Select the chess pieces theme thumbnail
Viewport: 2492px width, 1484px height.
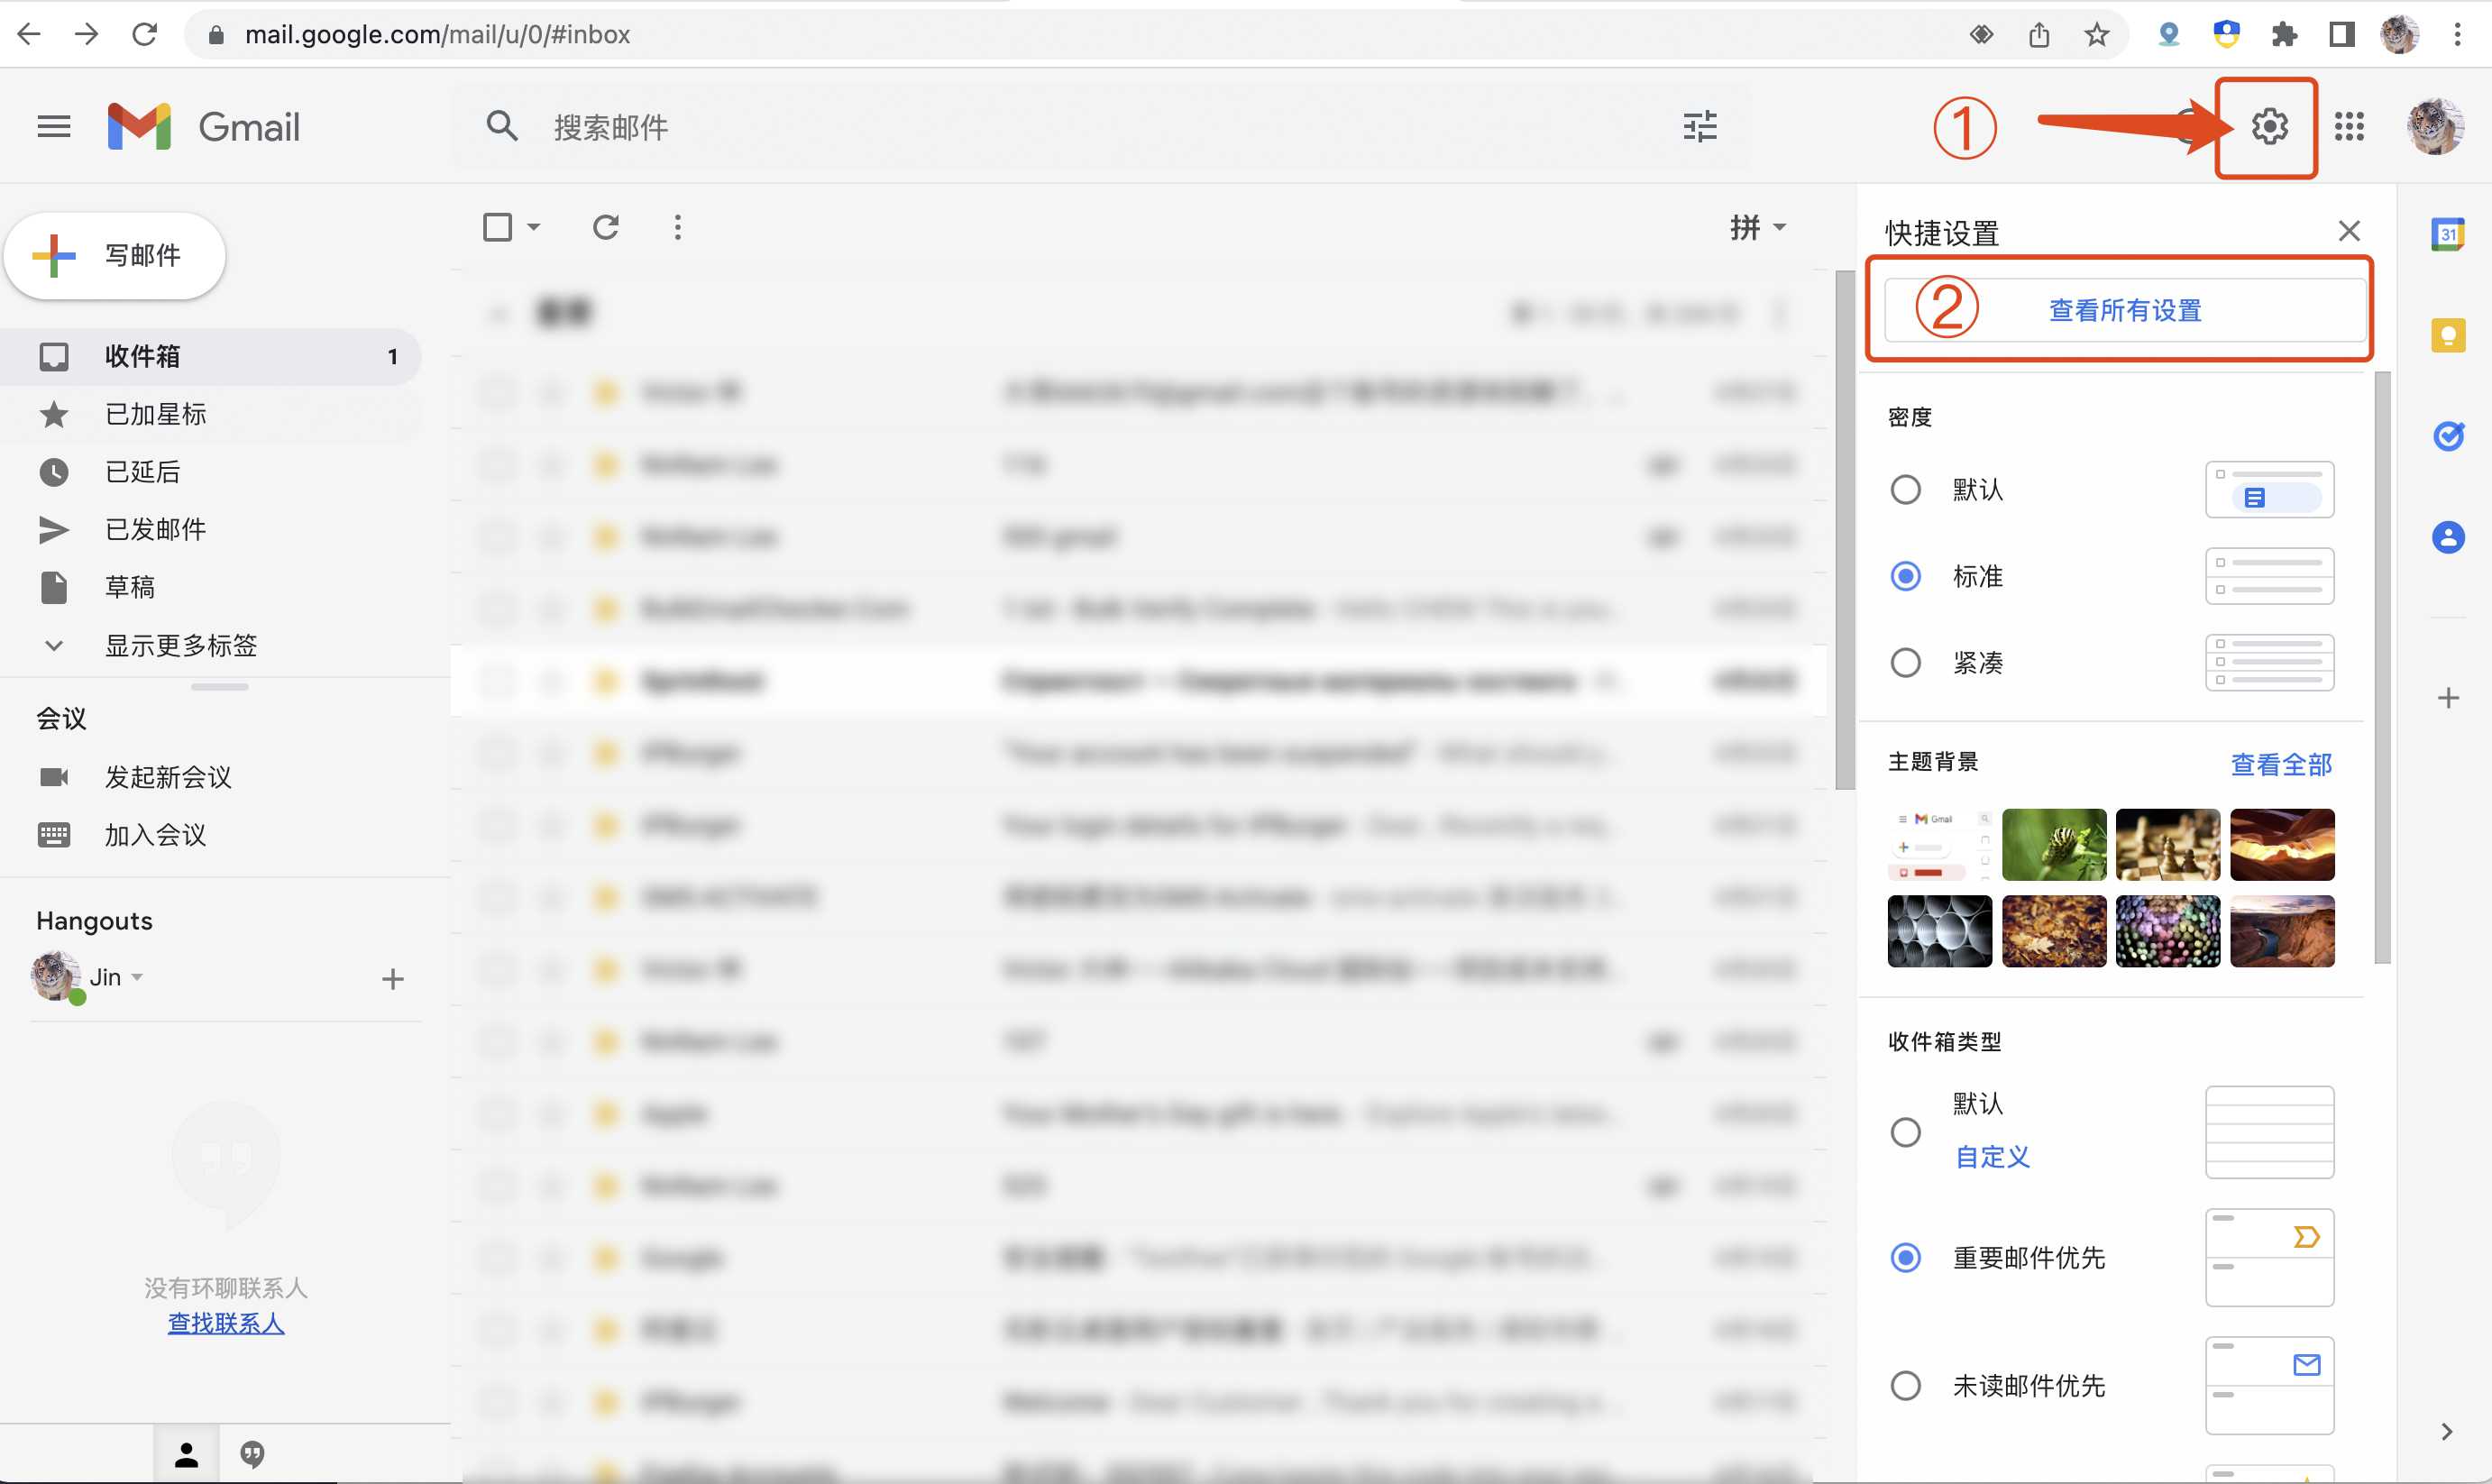click(x=2168, y=845)
